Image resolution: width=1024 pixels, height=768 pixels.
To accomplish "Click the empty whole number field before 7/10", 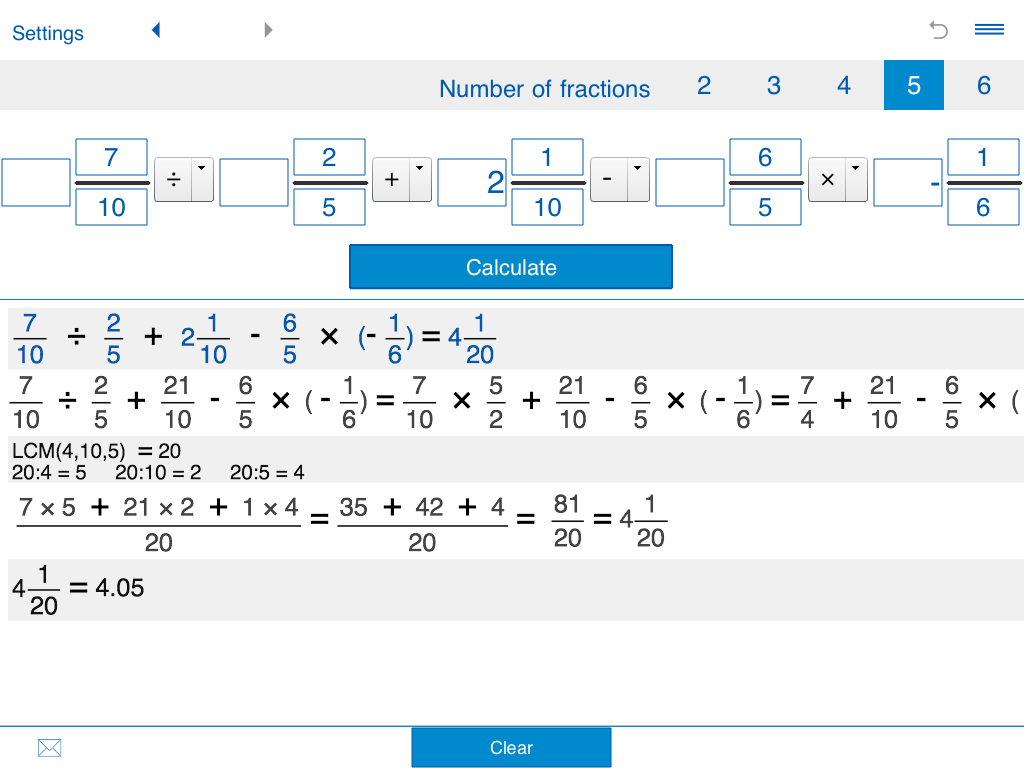I will pyautogui.click(x=35, y=182).
